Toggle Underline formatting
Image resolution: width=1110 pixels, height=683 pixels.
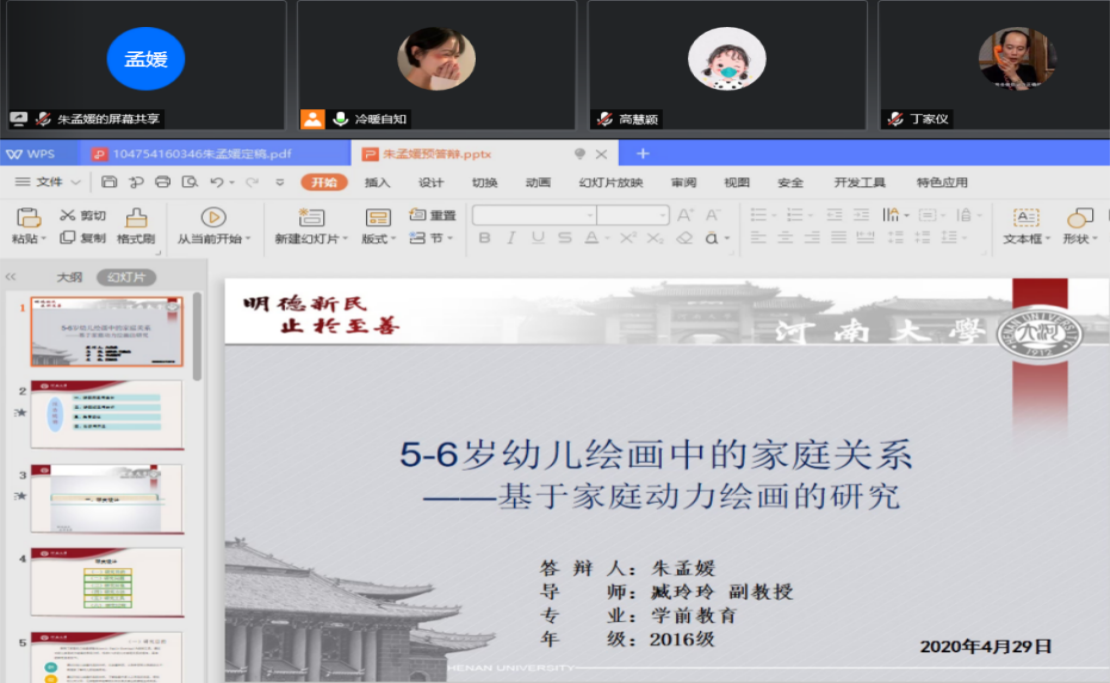pos(538,238)
